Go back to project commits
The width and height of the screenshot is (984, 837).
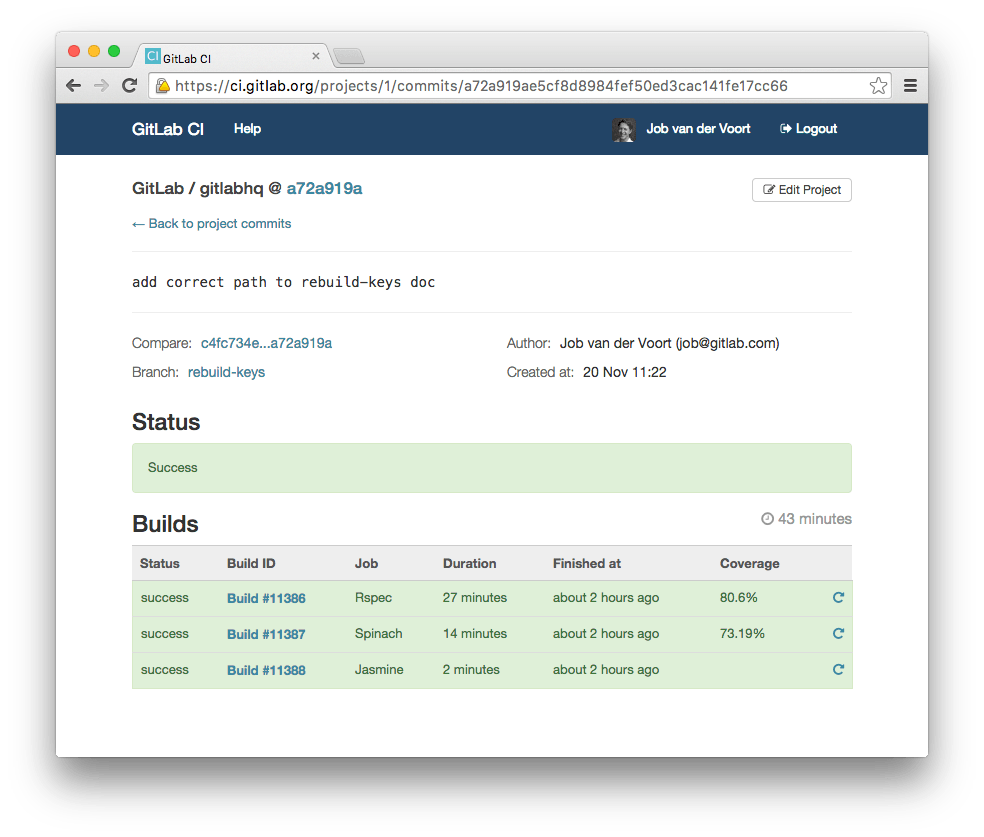coord(211,224)
